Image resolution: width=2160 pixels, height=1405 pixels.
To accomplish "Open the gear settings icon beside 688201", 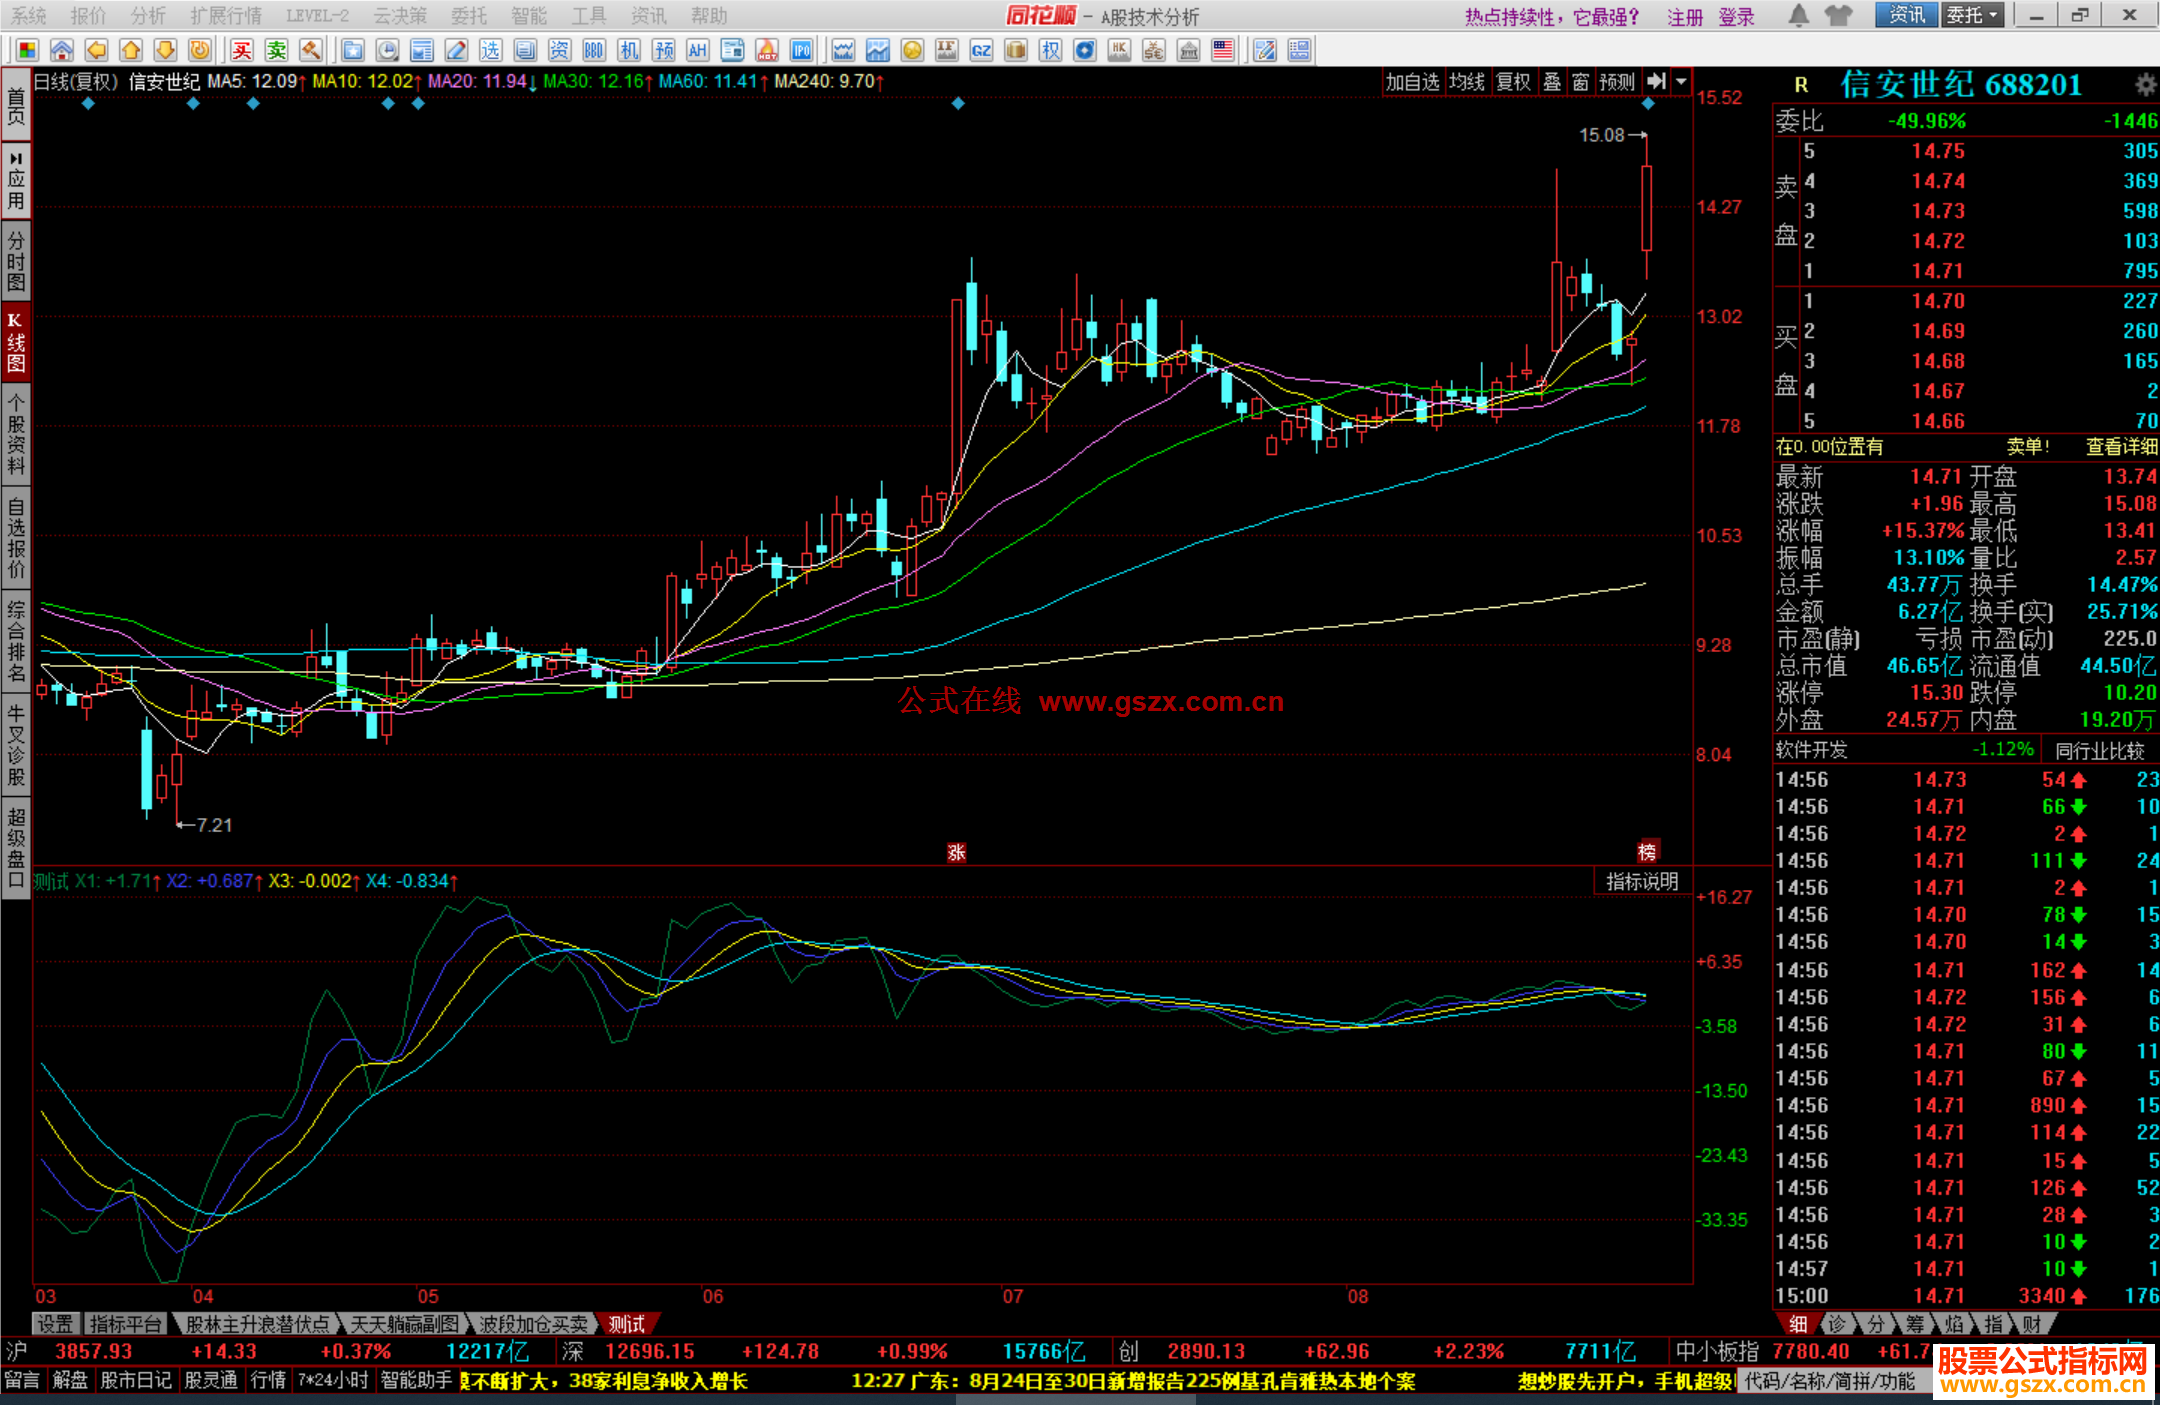I will (2145, 84).
